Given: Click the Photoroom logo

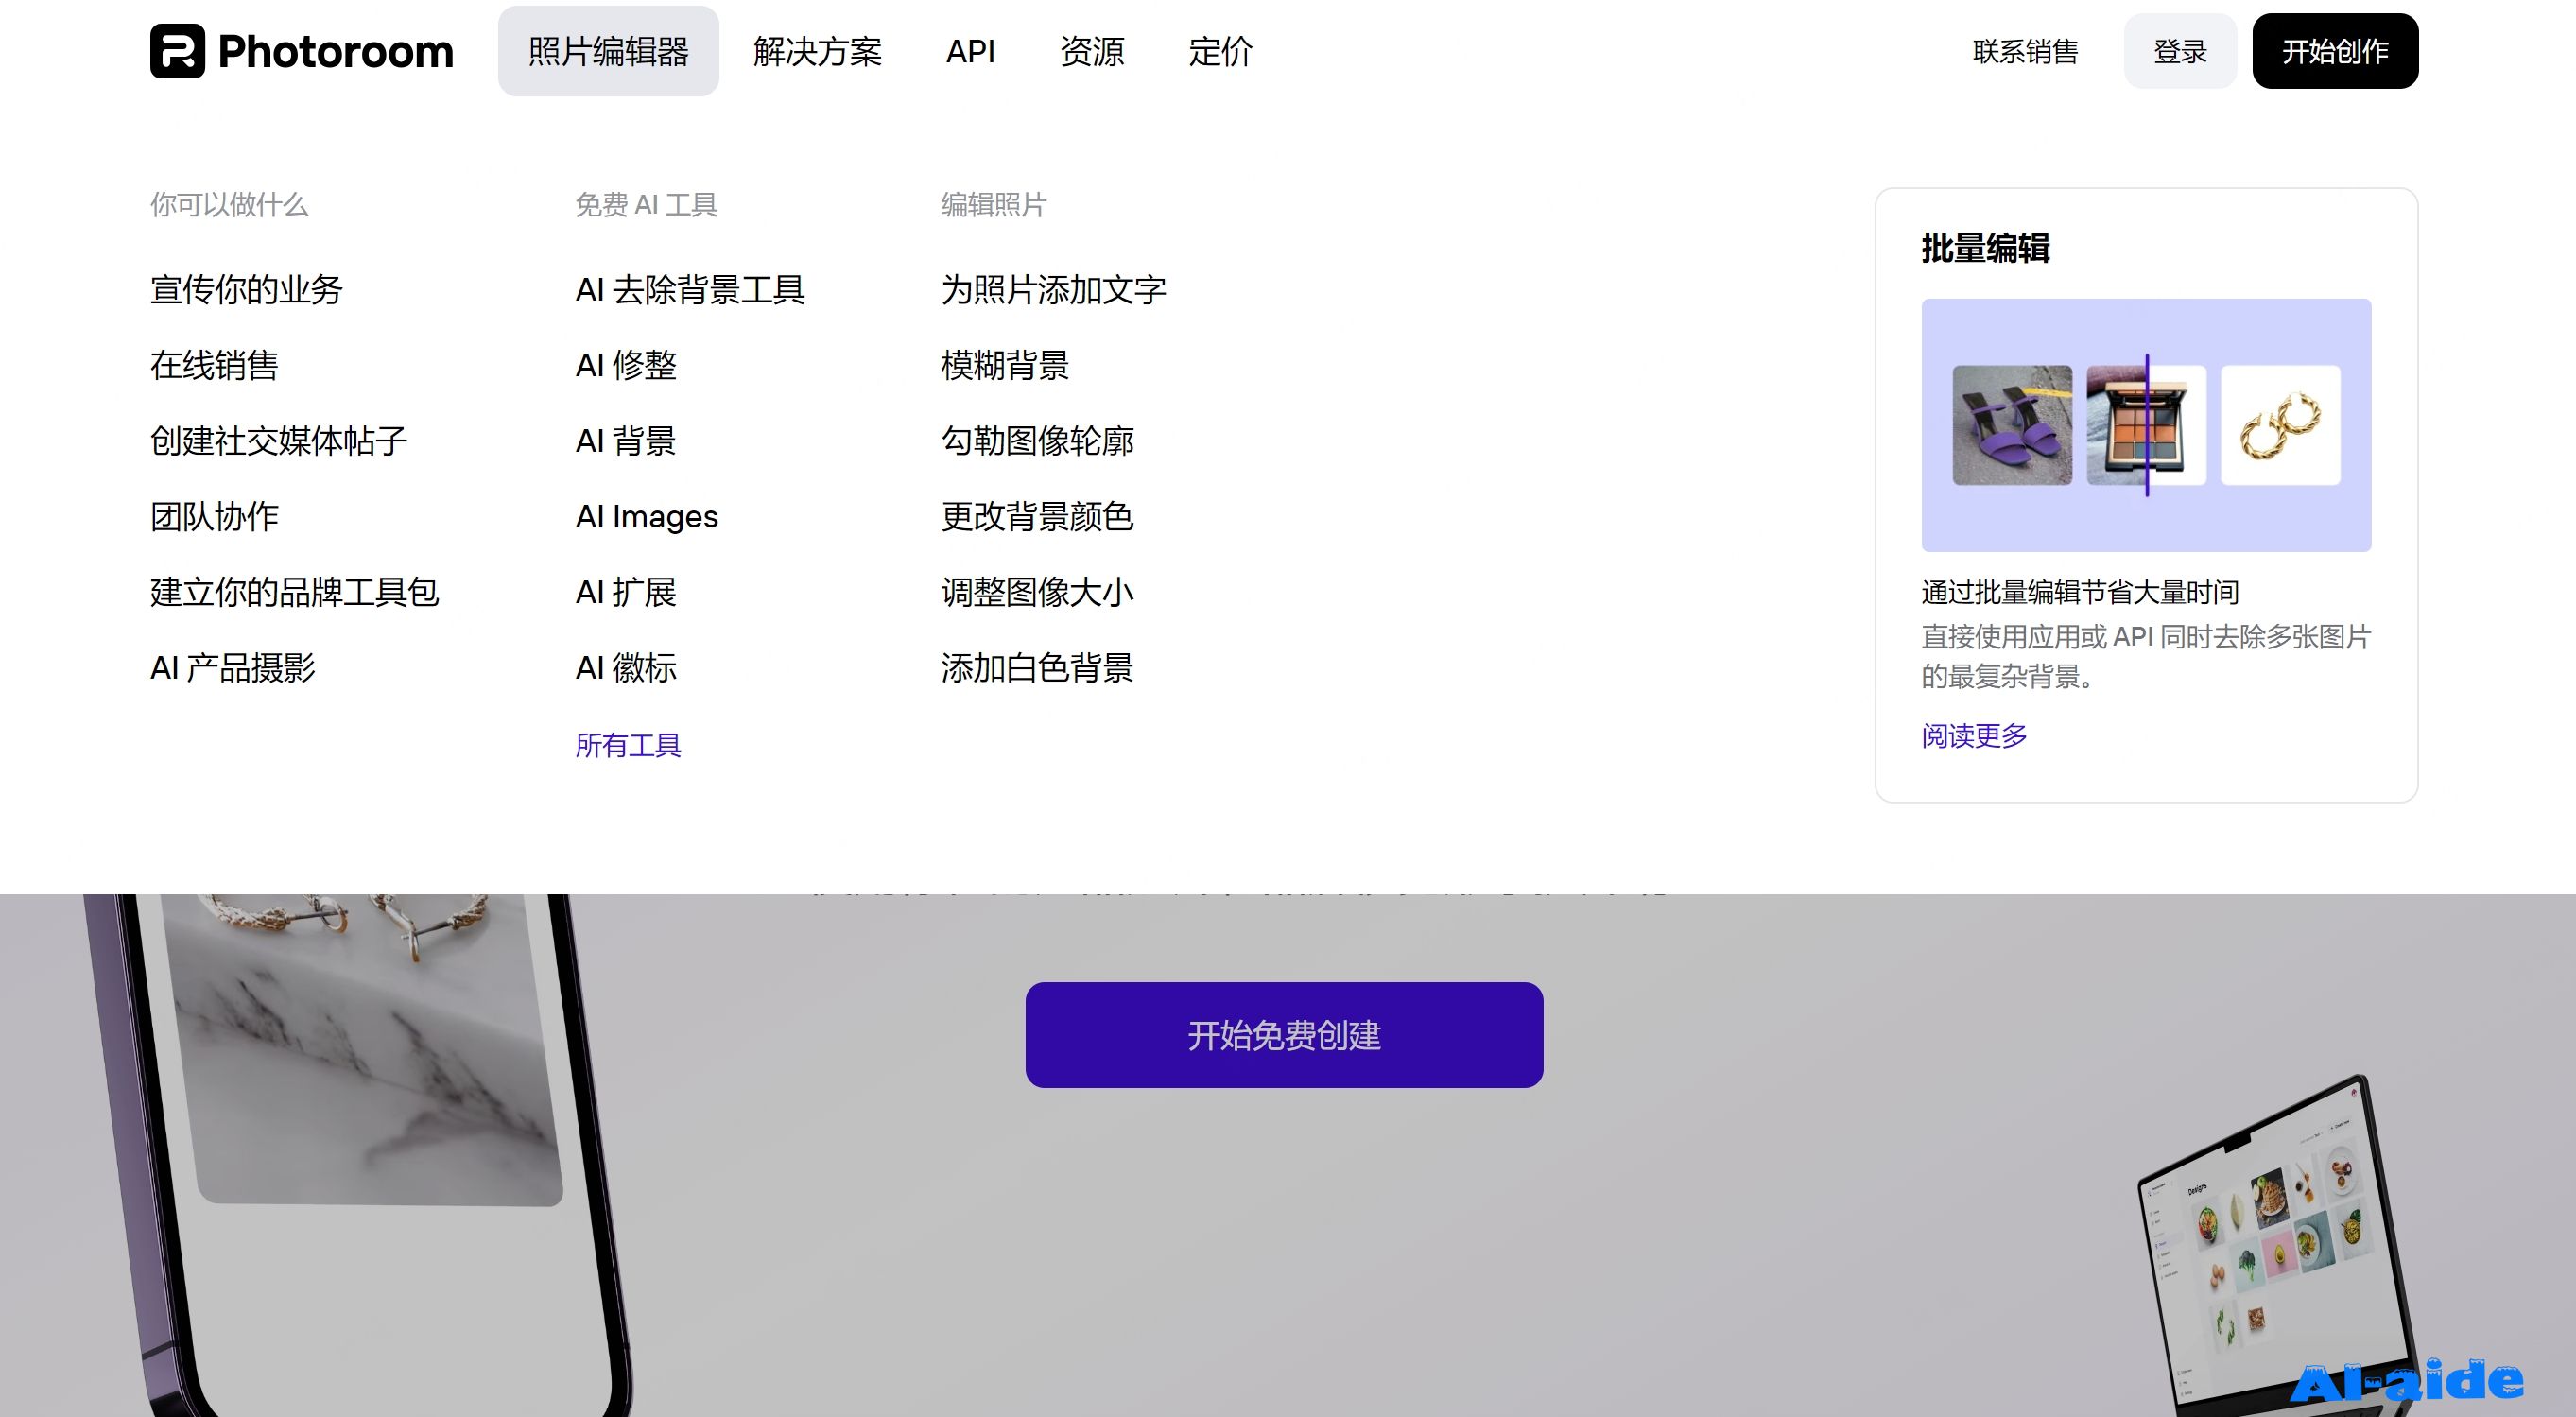Looking at the screenshot, I should [301, 51].
